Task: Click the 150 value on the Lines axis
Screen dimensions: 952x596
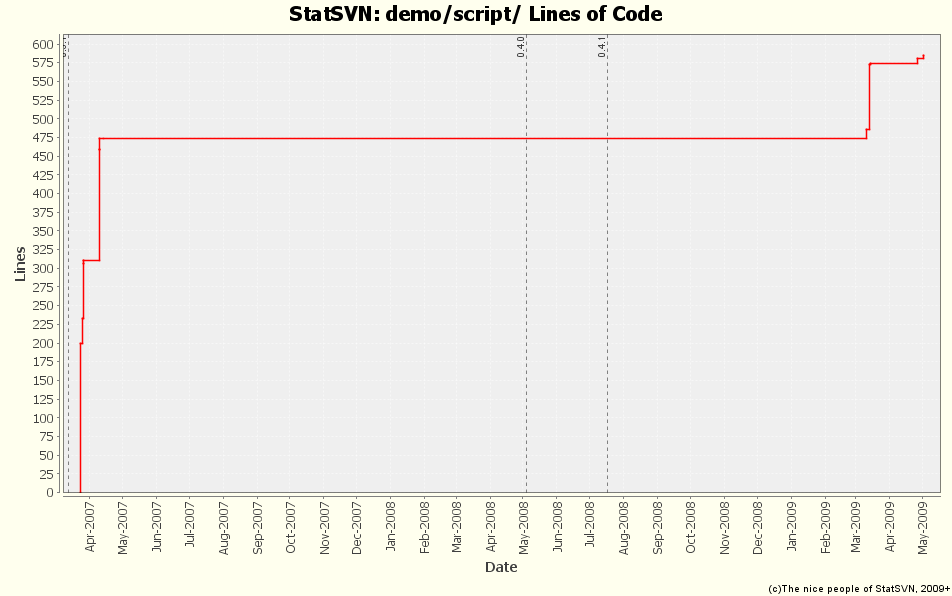Action: [43, 381]
